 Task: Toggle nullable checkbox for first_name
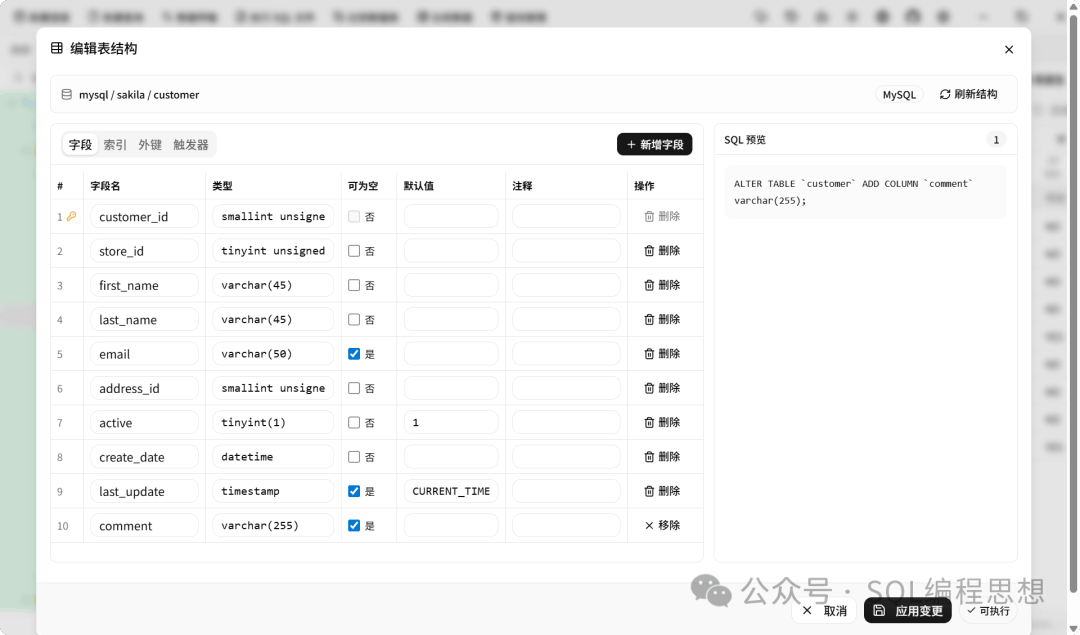point(354,285)
